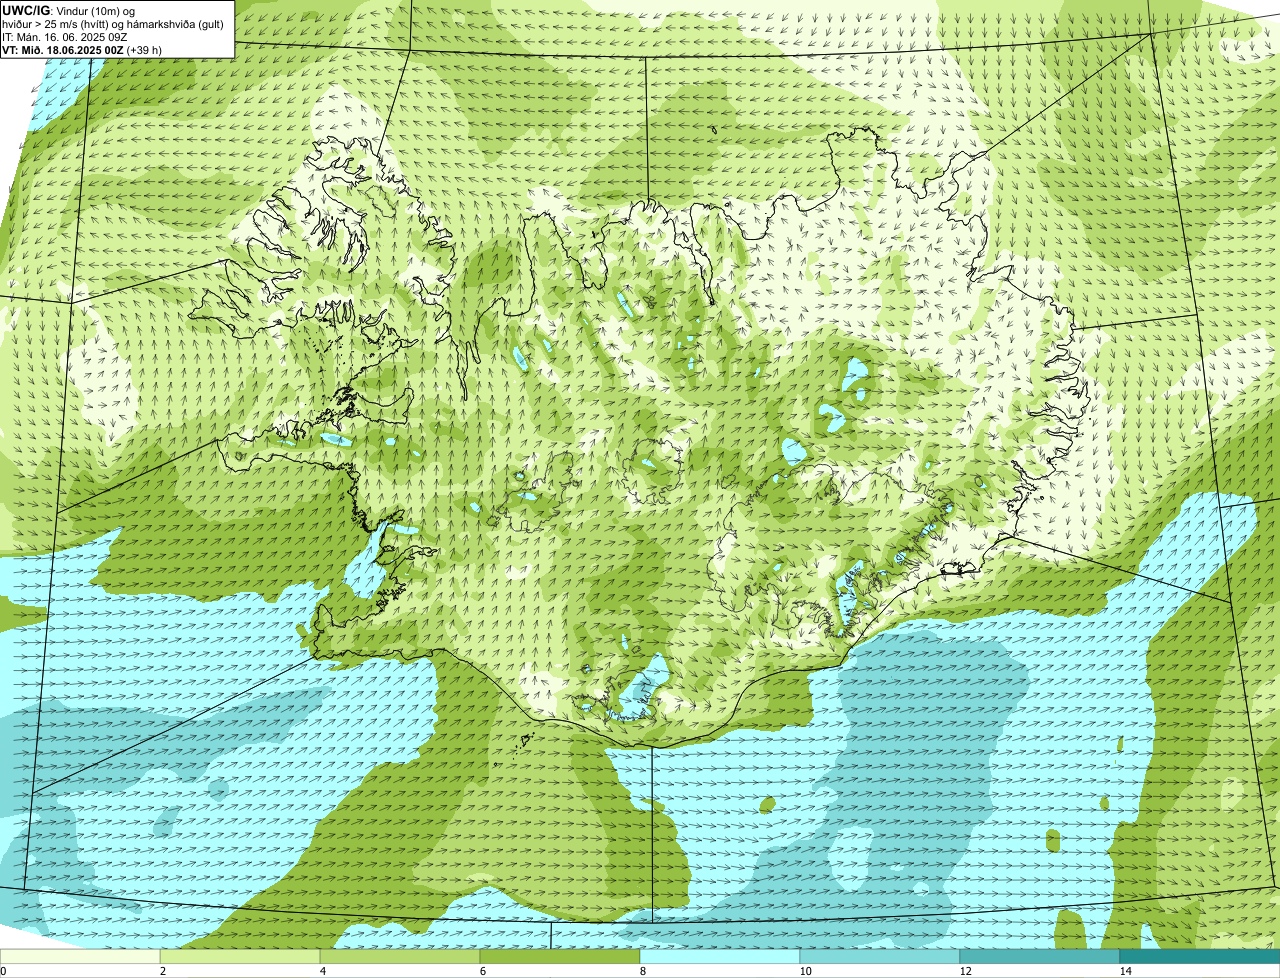Click the scale label '2' under the legend

162,971
